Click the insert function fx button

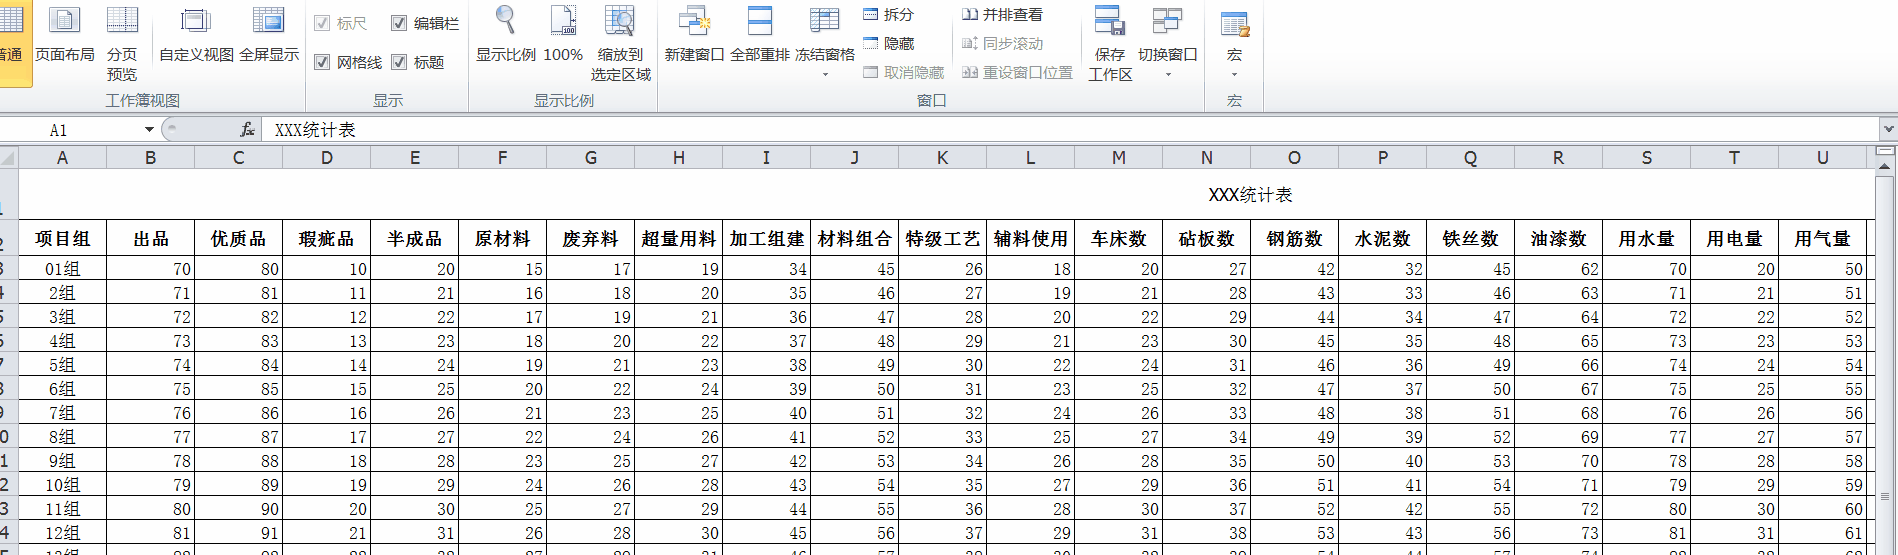click(x=247, y=130)
